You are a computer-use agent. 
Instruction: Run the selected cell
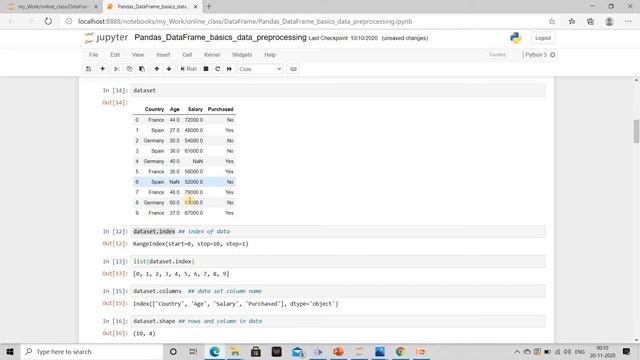[x=189, y=69]
